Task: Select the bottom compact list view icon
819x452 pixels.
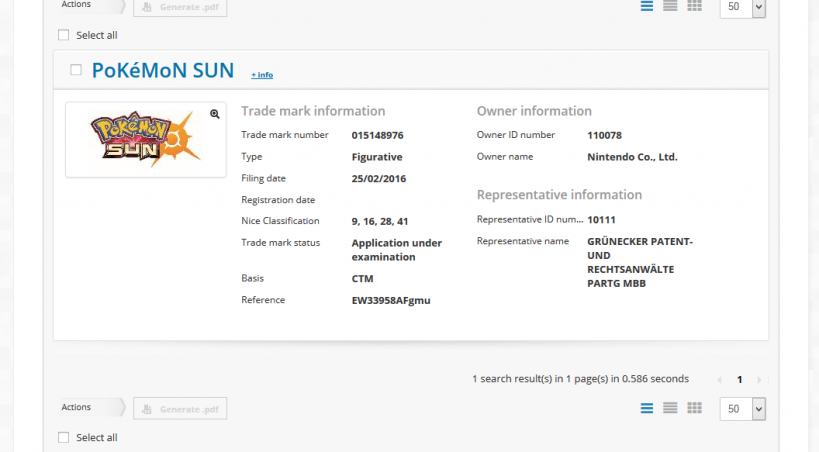Action: point(671,408)
